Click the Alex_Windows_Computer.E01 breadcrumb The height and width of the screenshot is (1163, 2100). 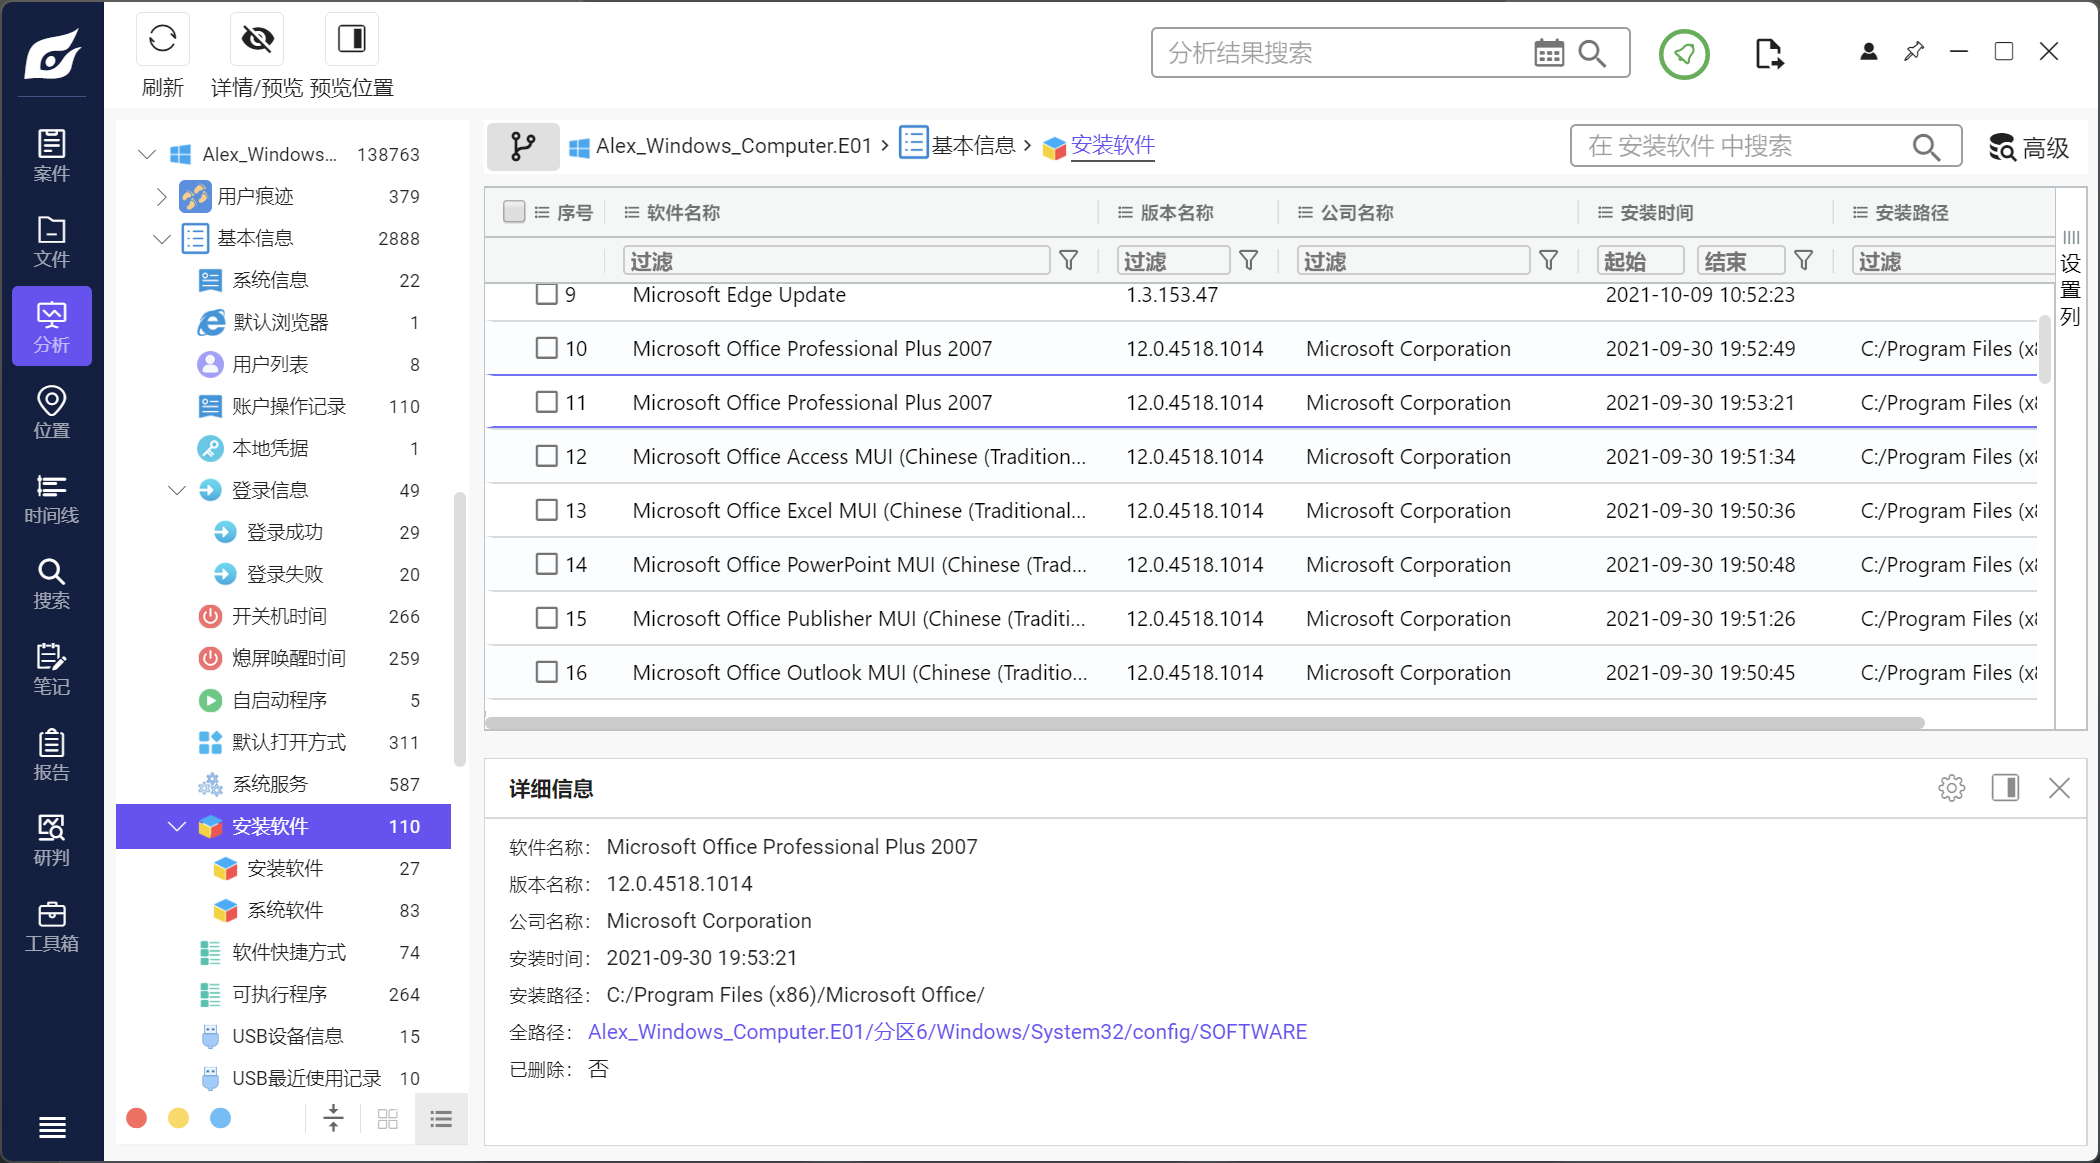[721, 146]
